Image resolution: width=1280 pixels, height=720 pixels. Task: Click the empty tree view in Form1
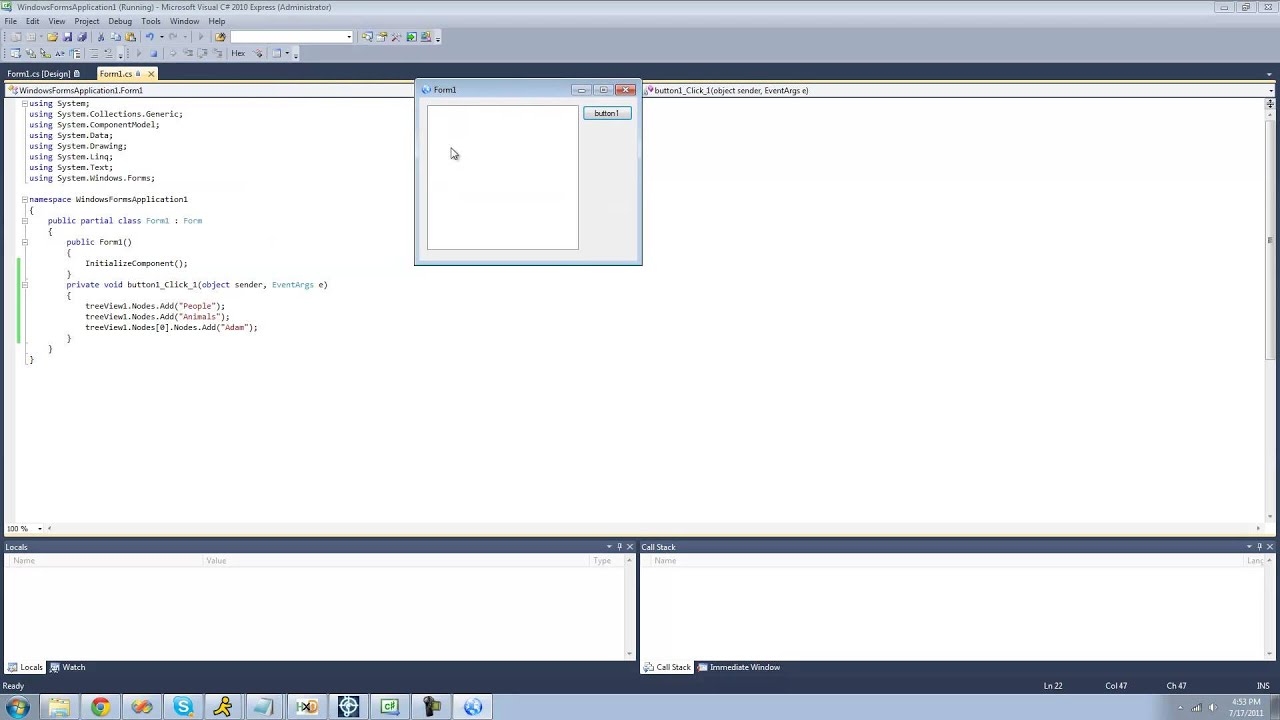click(503, 178)
